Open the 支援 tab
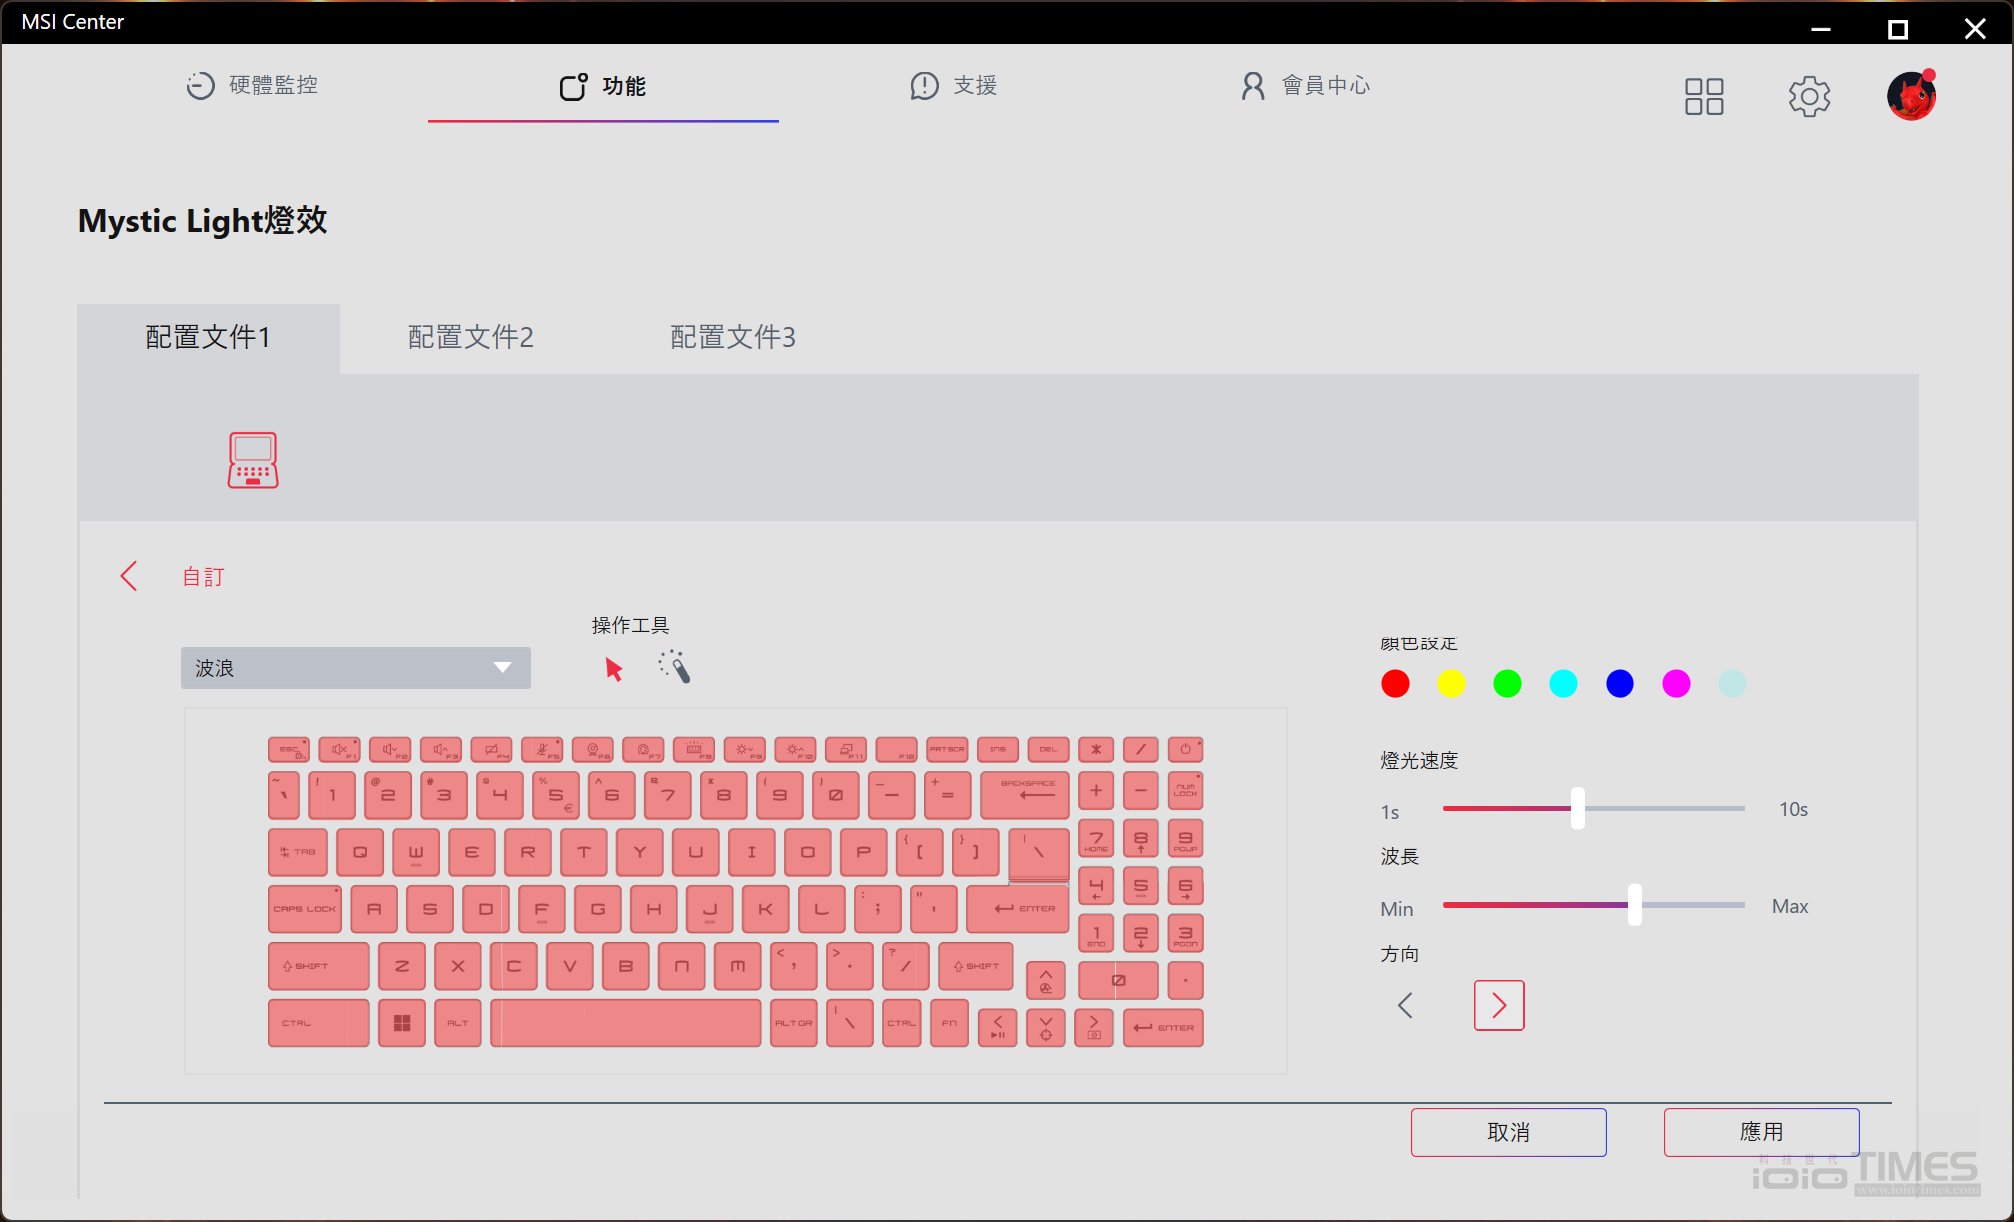 click(x=954, y=86)
